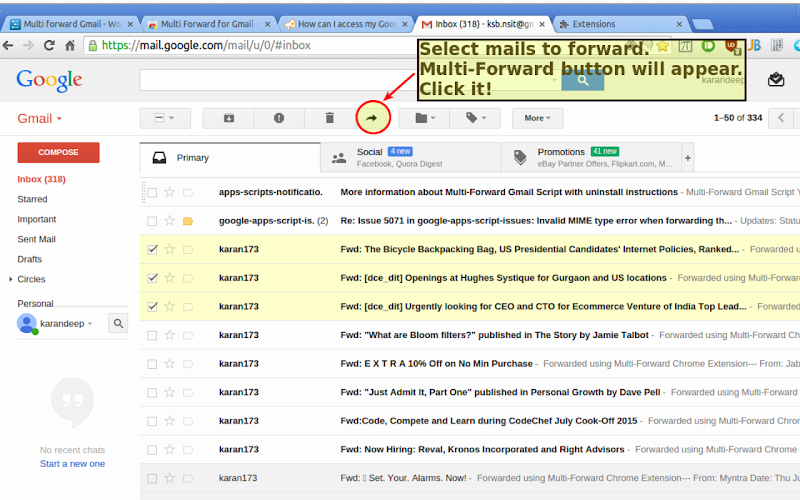
Task: Open the More information about Multi-Forward mail
Action: pos(469,192)
